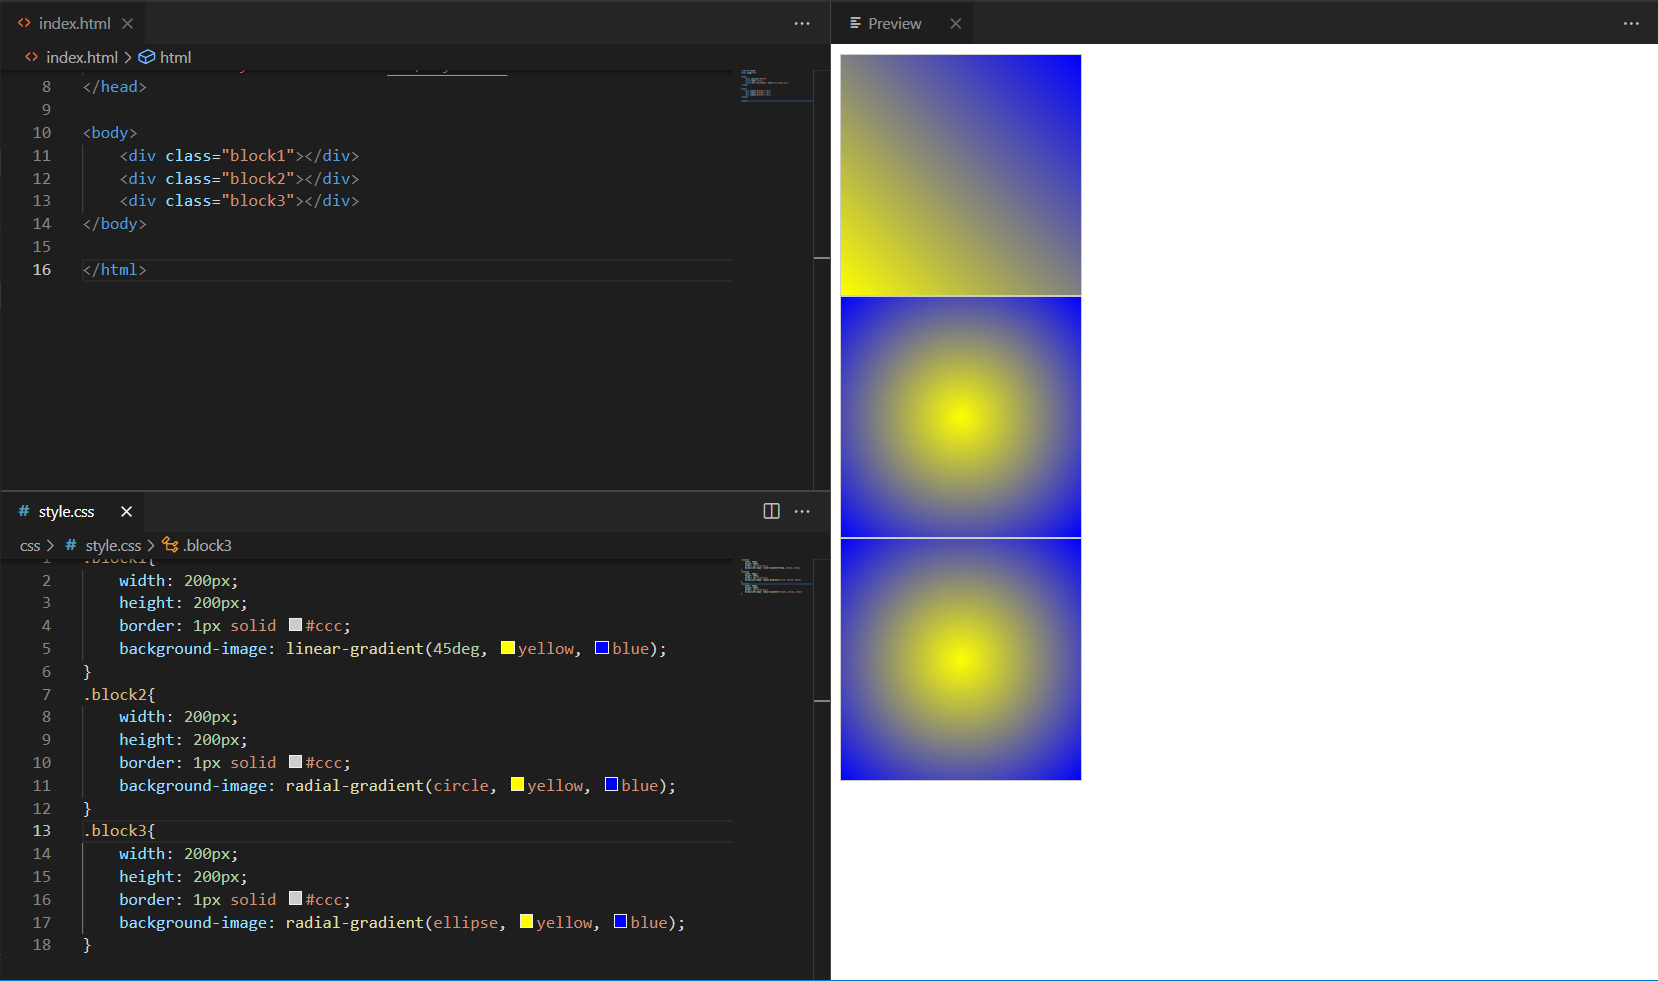Open more actions menu in Preview panel
The width and height of the screenshot is (1658, 981).
click(1631, 23)
